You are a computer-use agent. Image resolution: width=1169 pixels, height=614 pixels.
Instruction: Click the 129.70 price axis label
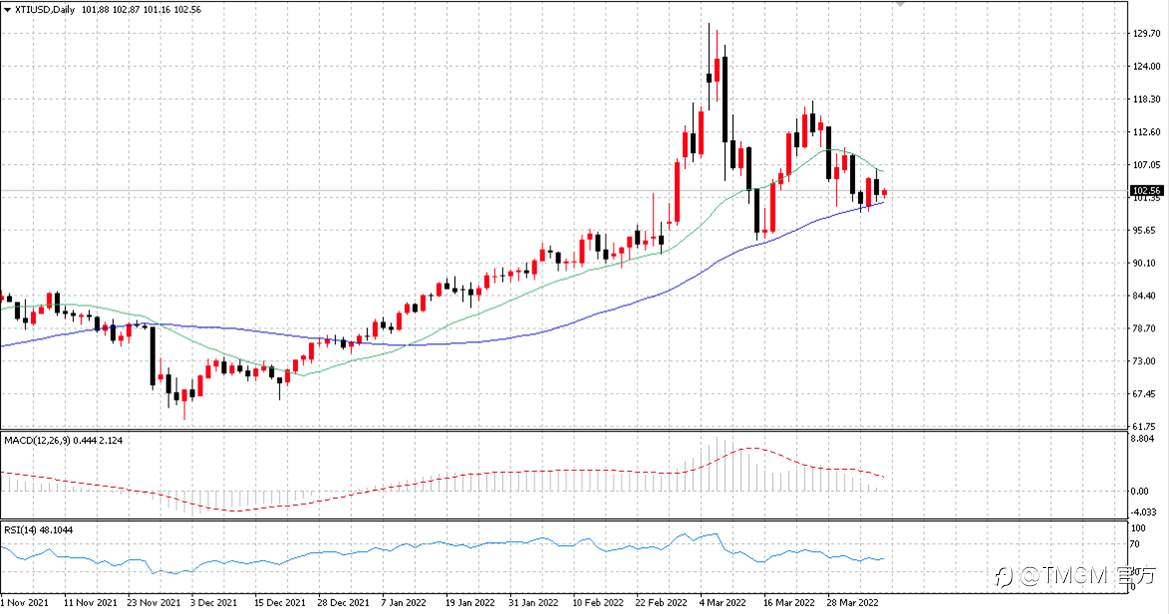[x=1147, y=34]
